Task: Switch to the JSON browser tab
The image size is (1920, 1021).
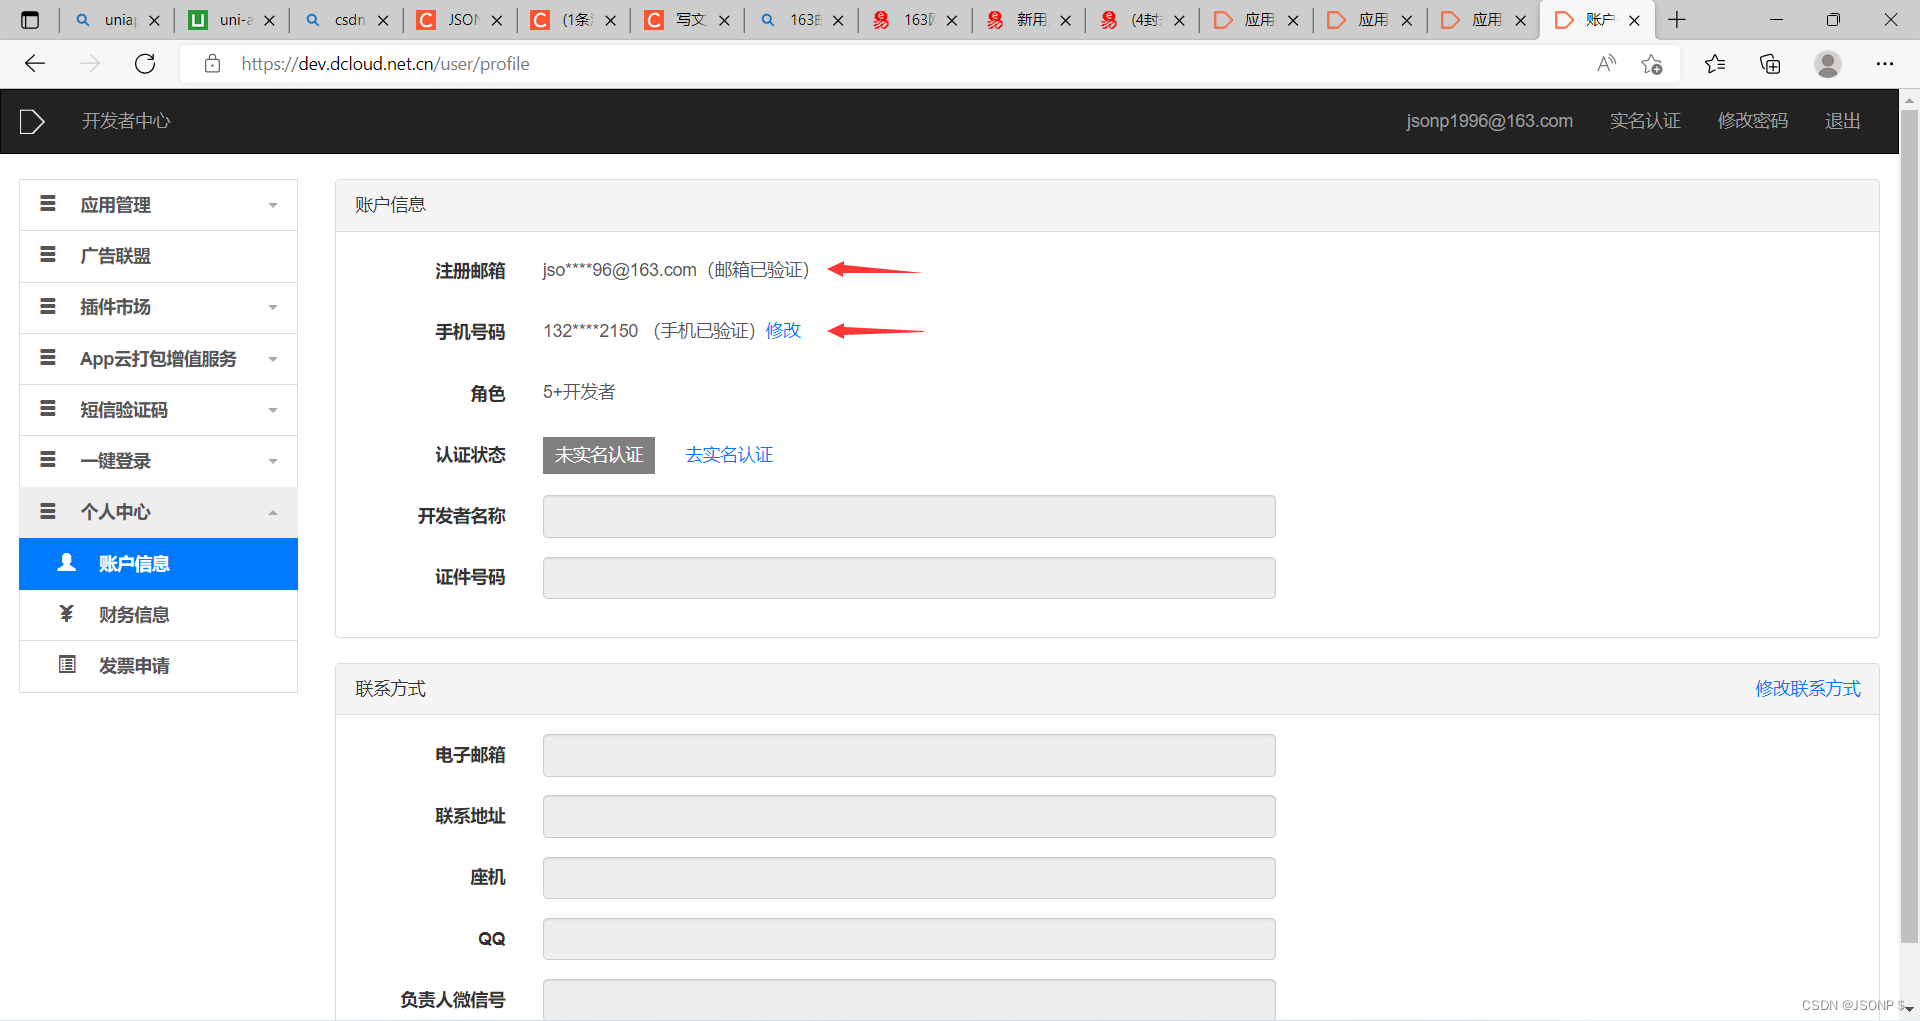Action: tap(460, 20)
